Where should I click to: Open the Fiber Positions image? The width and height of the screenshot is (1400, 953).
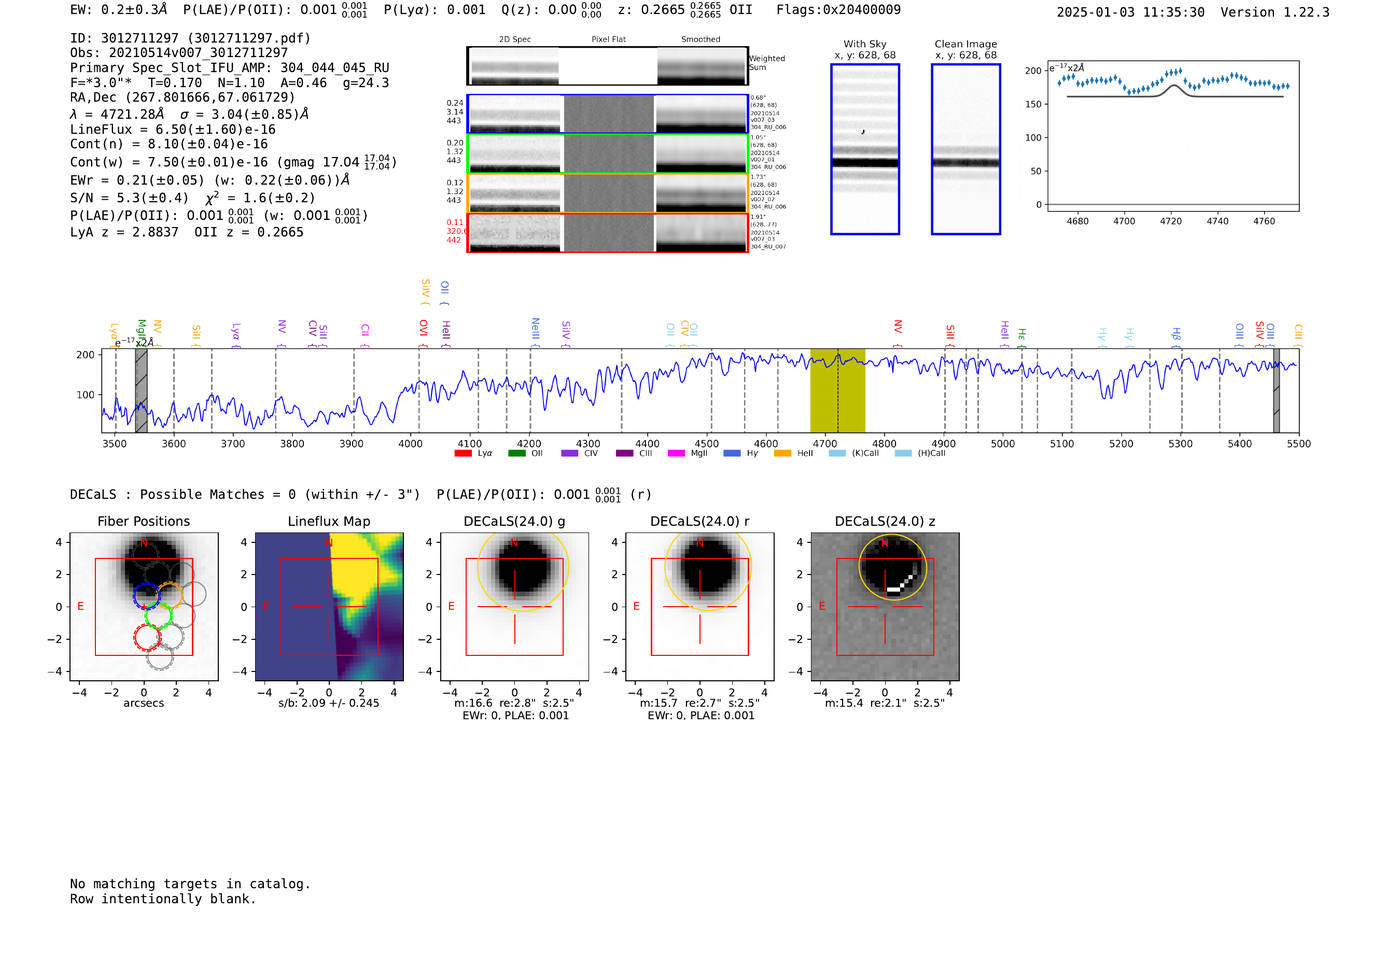[144, 607]
